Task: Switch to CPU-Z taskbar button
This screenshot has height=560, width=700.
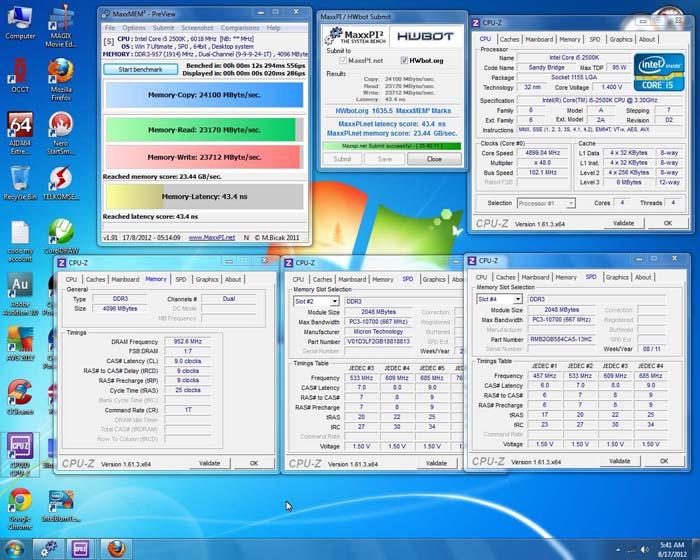Action: pyautogui.click(x=81, y=549)
